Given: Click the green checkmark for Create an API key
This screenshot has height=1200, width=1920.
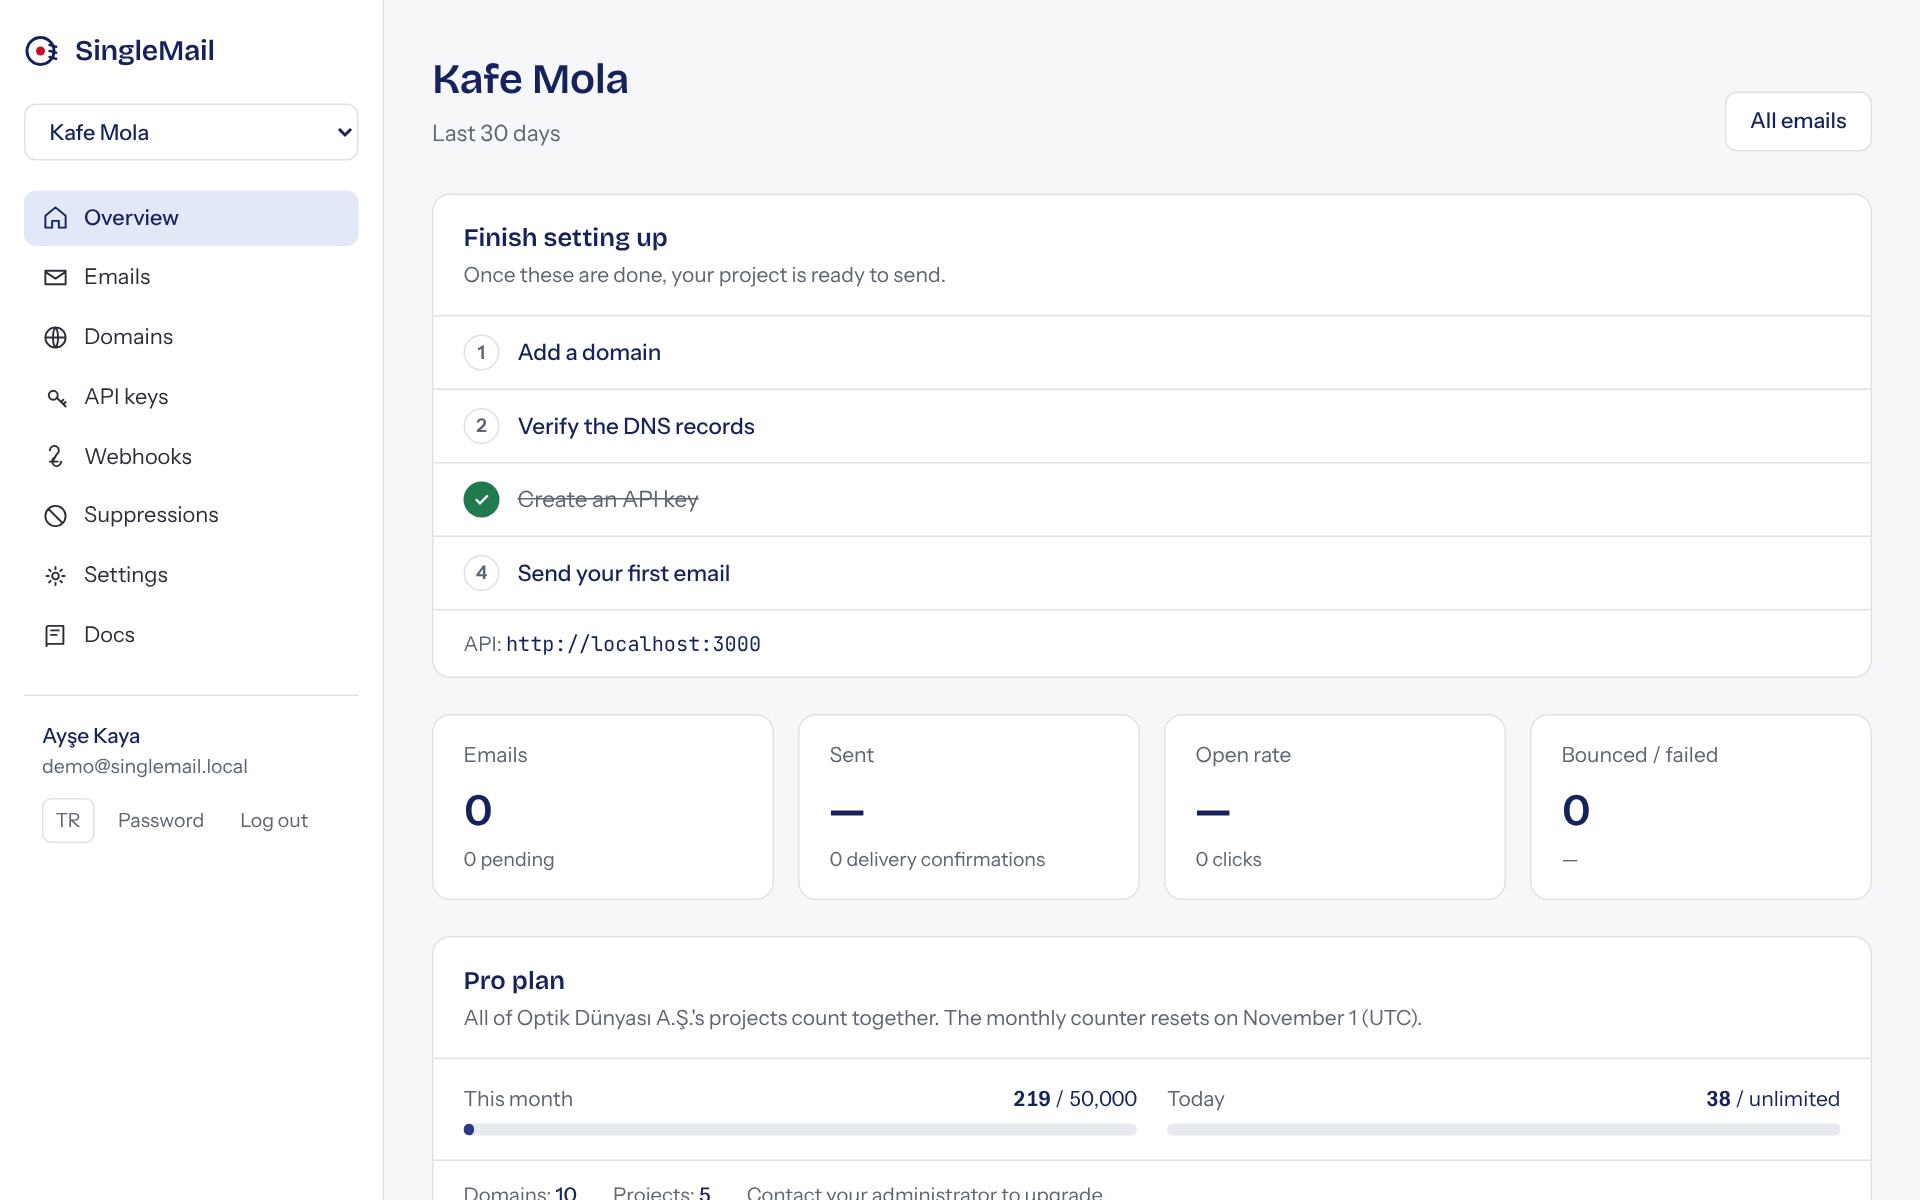Looking at the screenshot, I should (x=481, y=499).
